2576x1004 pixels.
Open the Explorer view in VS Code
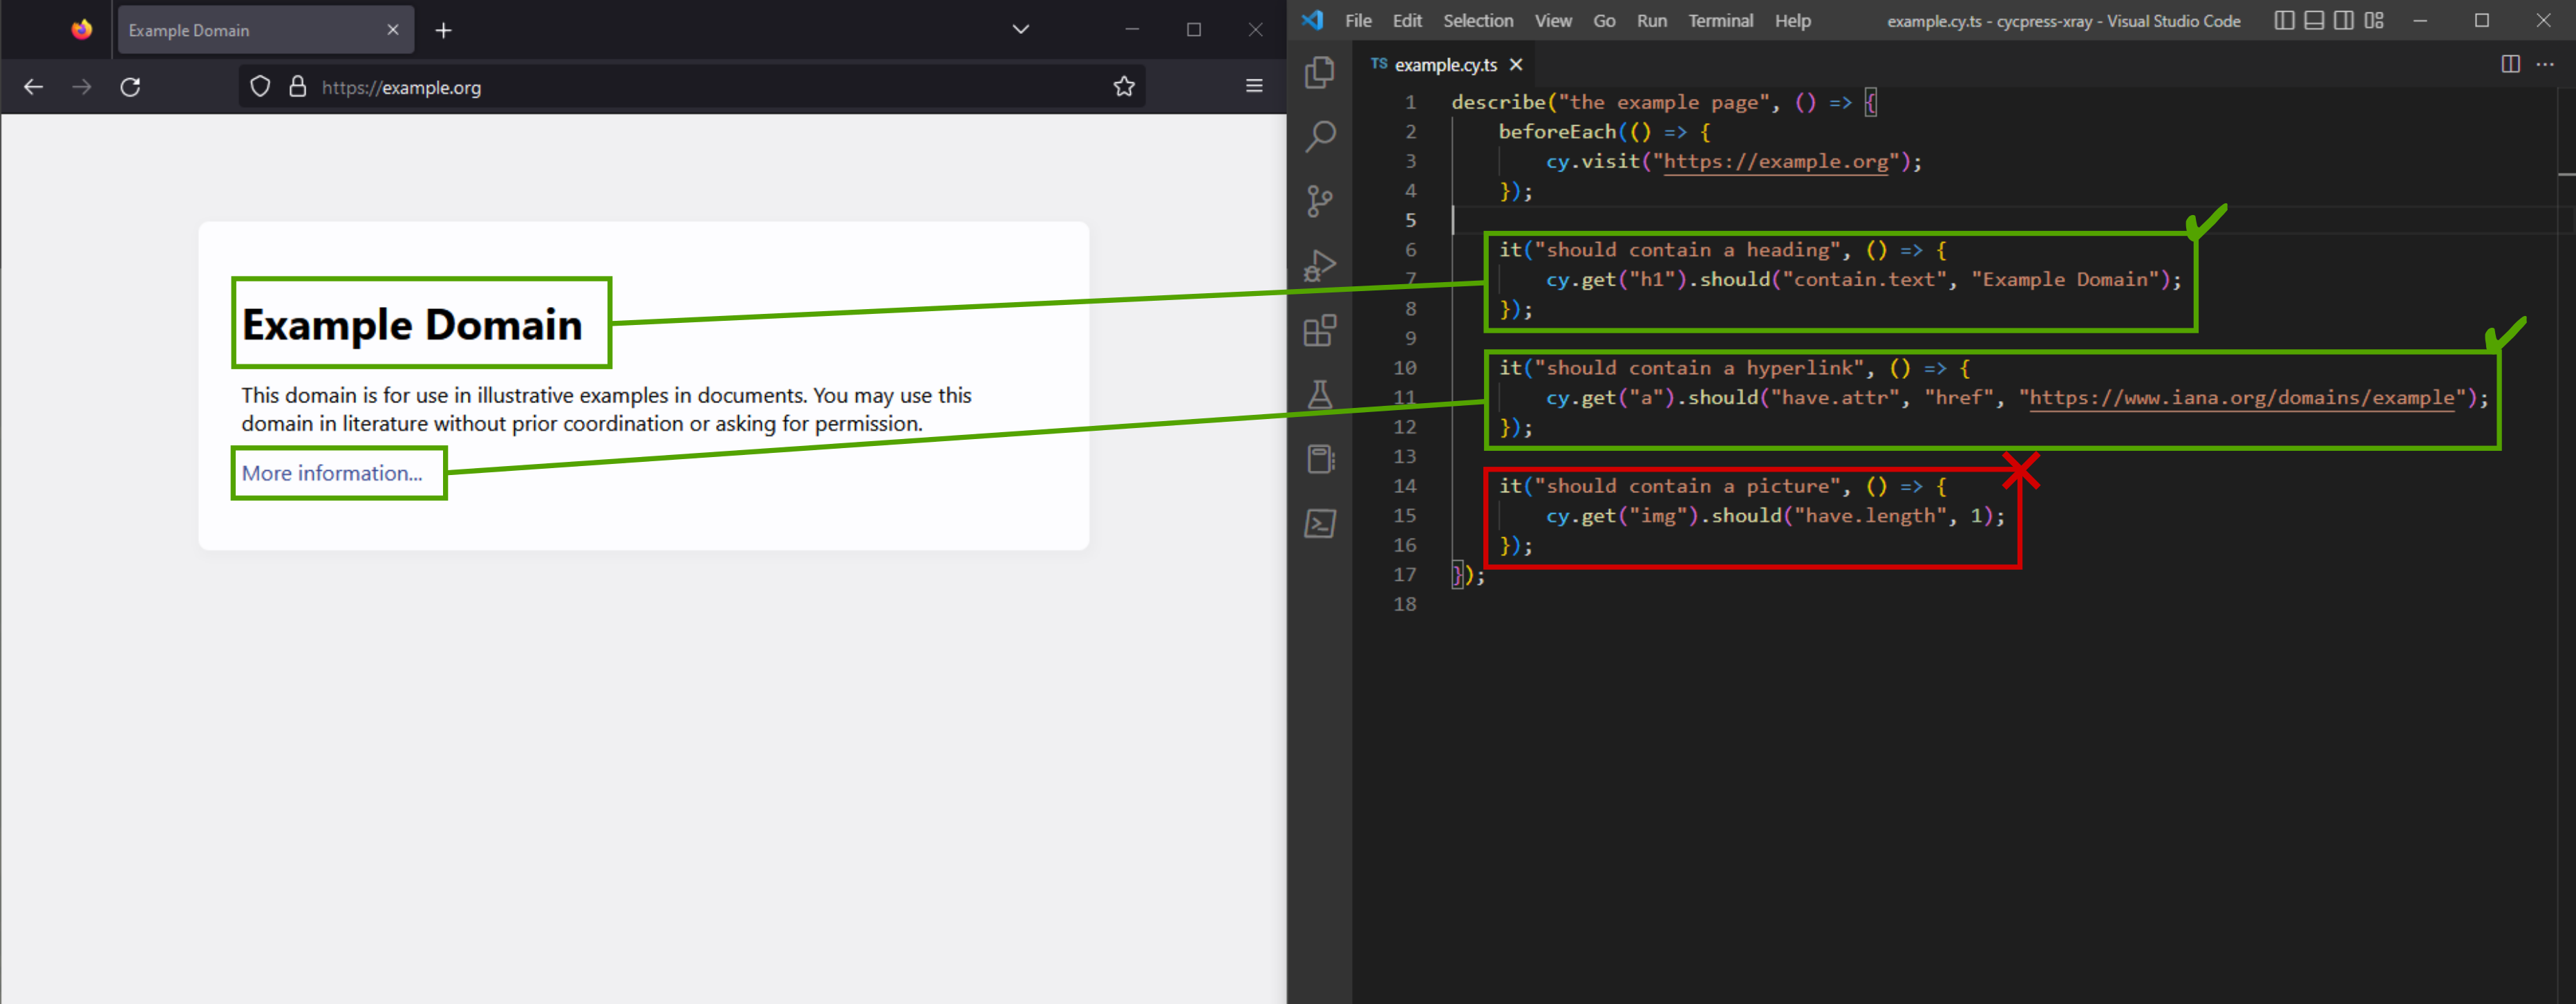[x=1320, y=72]
